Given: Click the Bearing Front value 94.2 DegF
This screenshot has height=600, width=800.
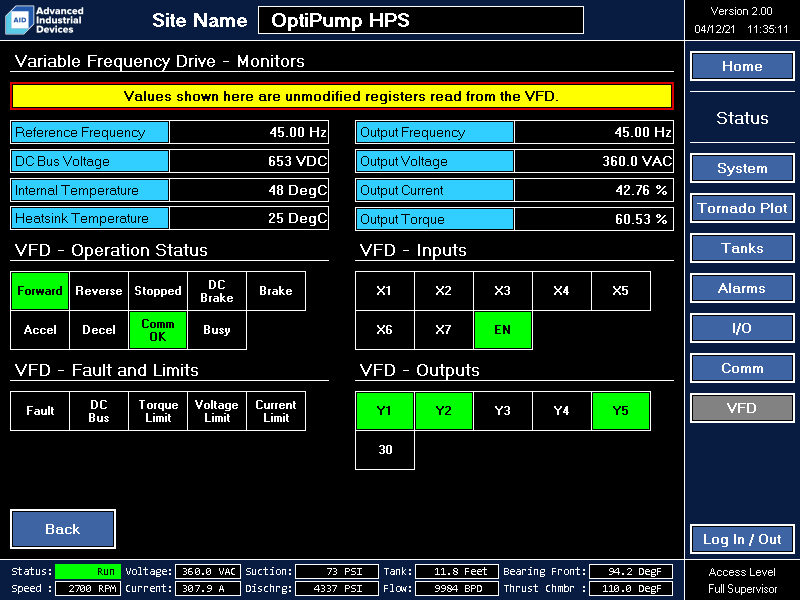Looking at the screenshot, I should (631, 571).
